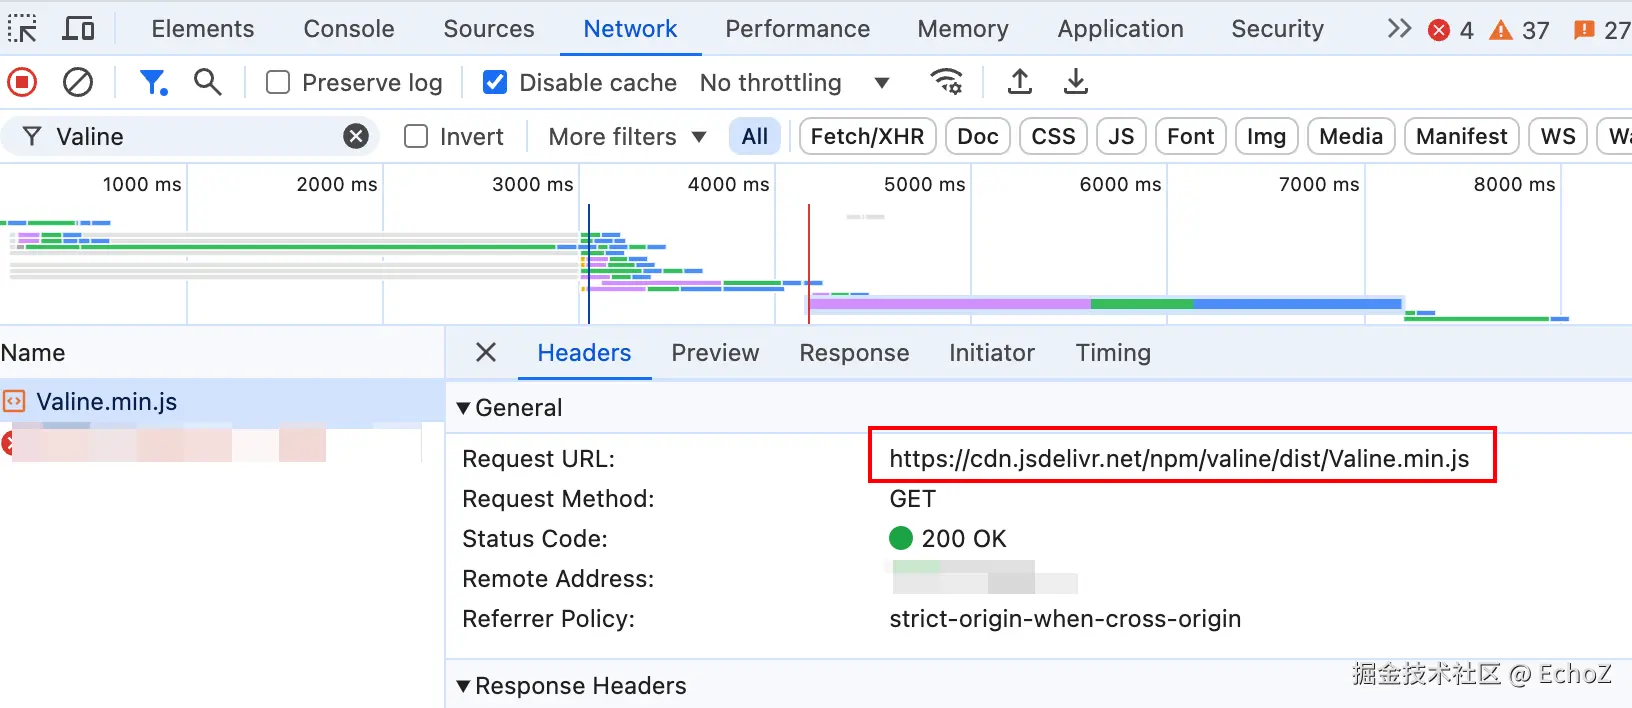Activate the inspect element picker icon
The width and height of the screenshot is (1632, 708).
pos(22,28)
